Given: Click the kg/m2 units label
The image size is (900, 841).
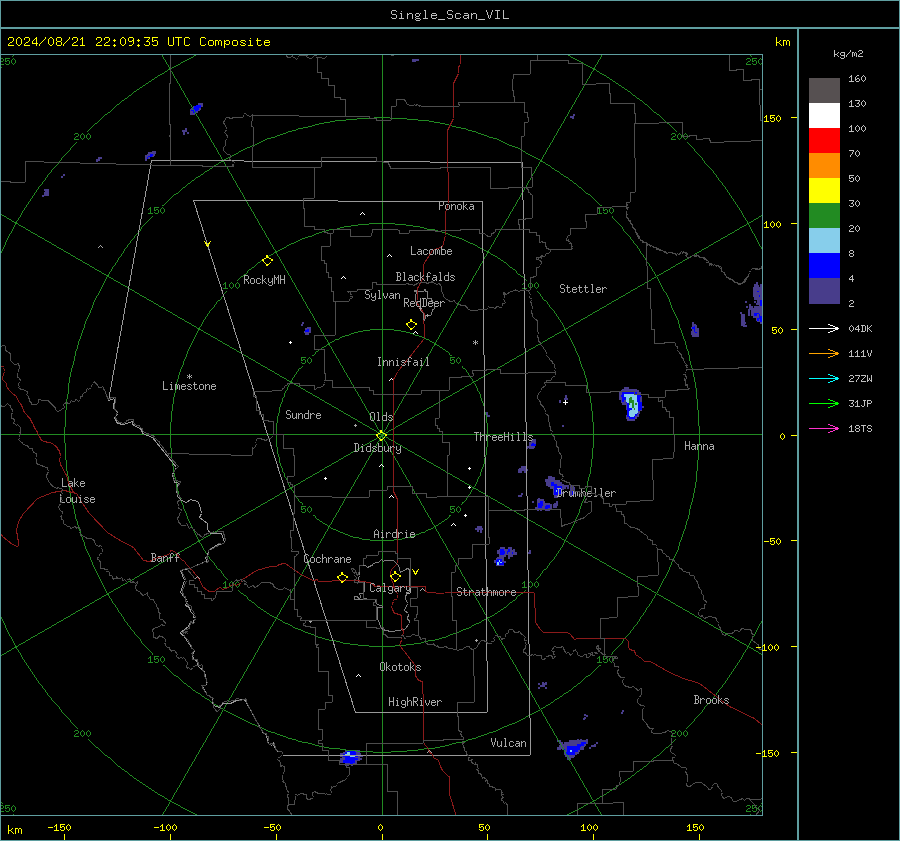Looking at the screenshot, I should tap(848, 54).
